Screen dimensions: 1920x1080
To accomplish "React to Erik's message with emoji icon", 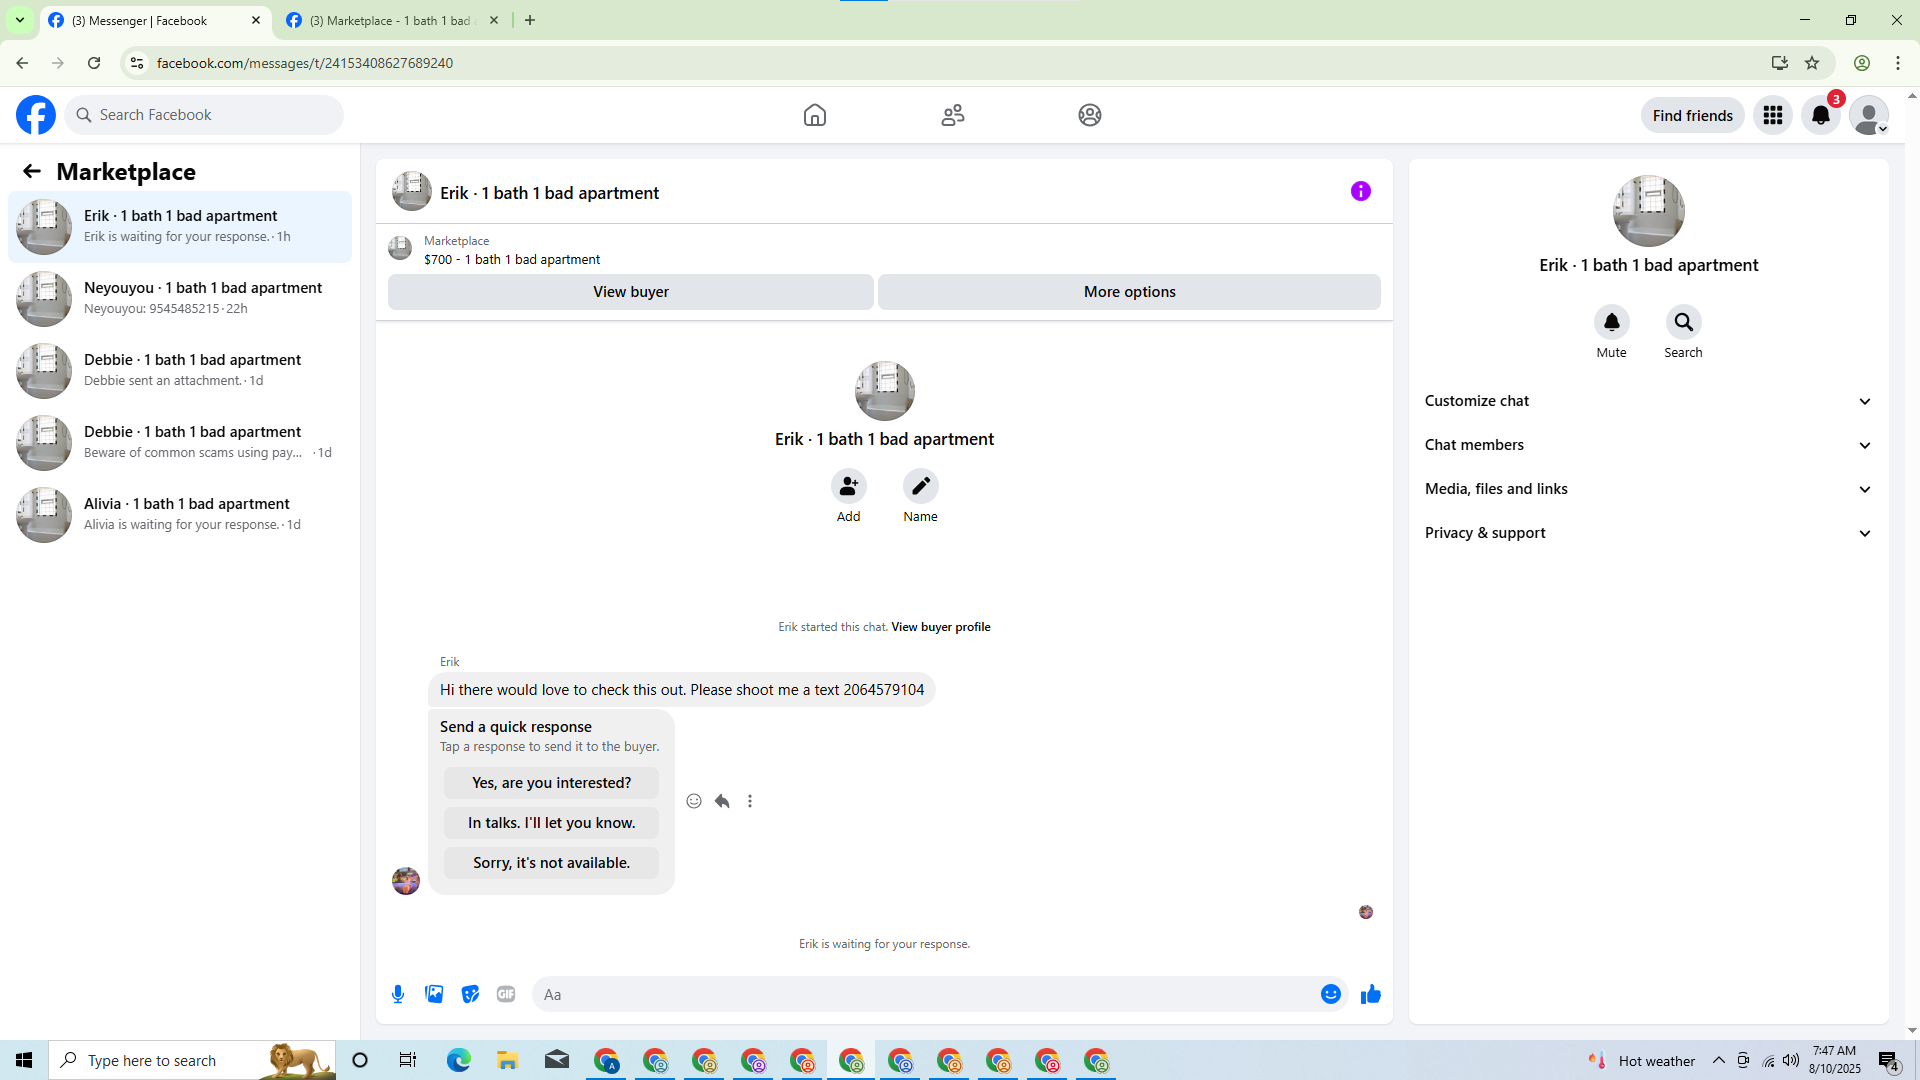I will point(694,801).
